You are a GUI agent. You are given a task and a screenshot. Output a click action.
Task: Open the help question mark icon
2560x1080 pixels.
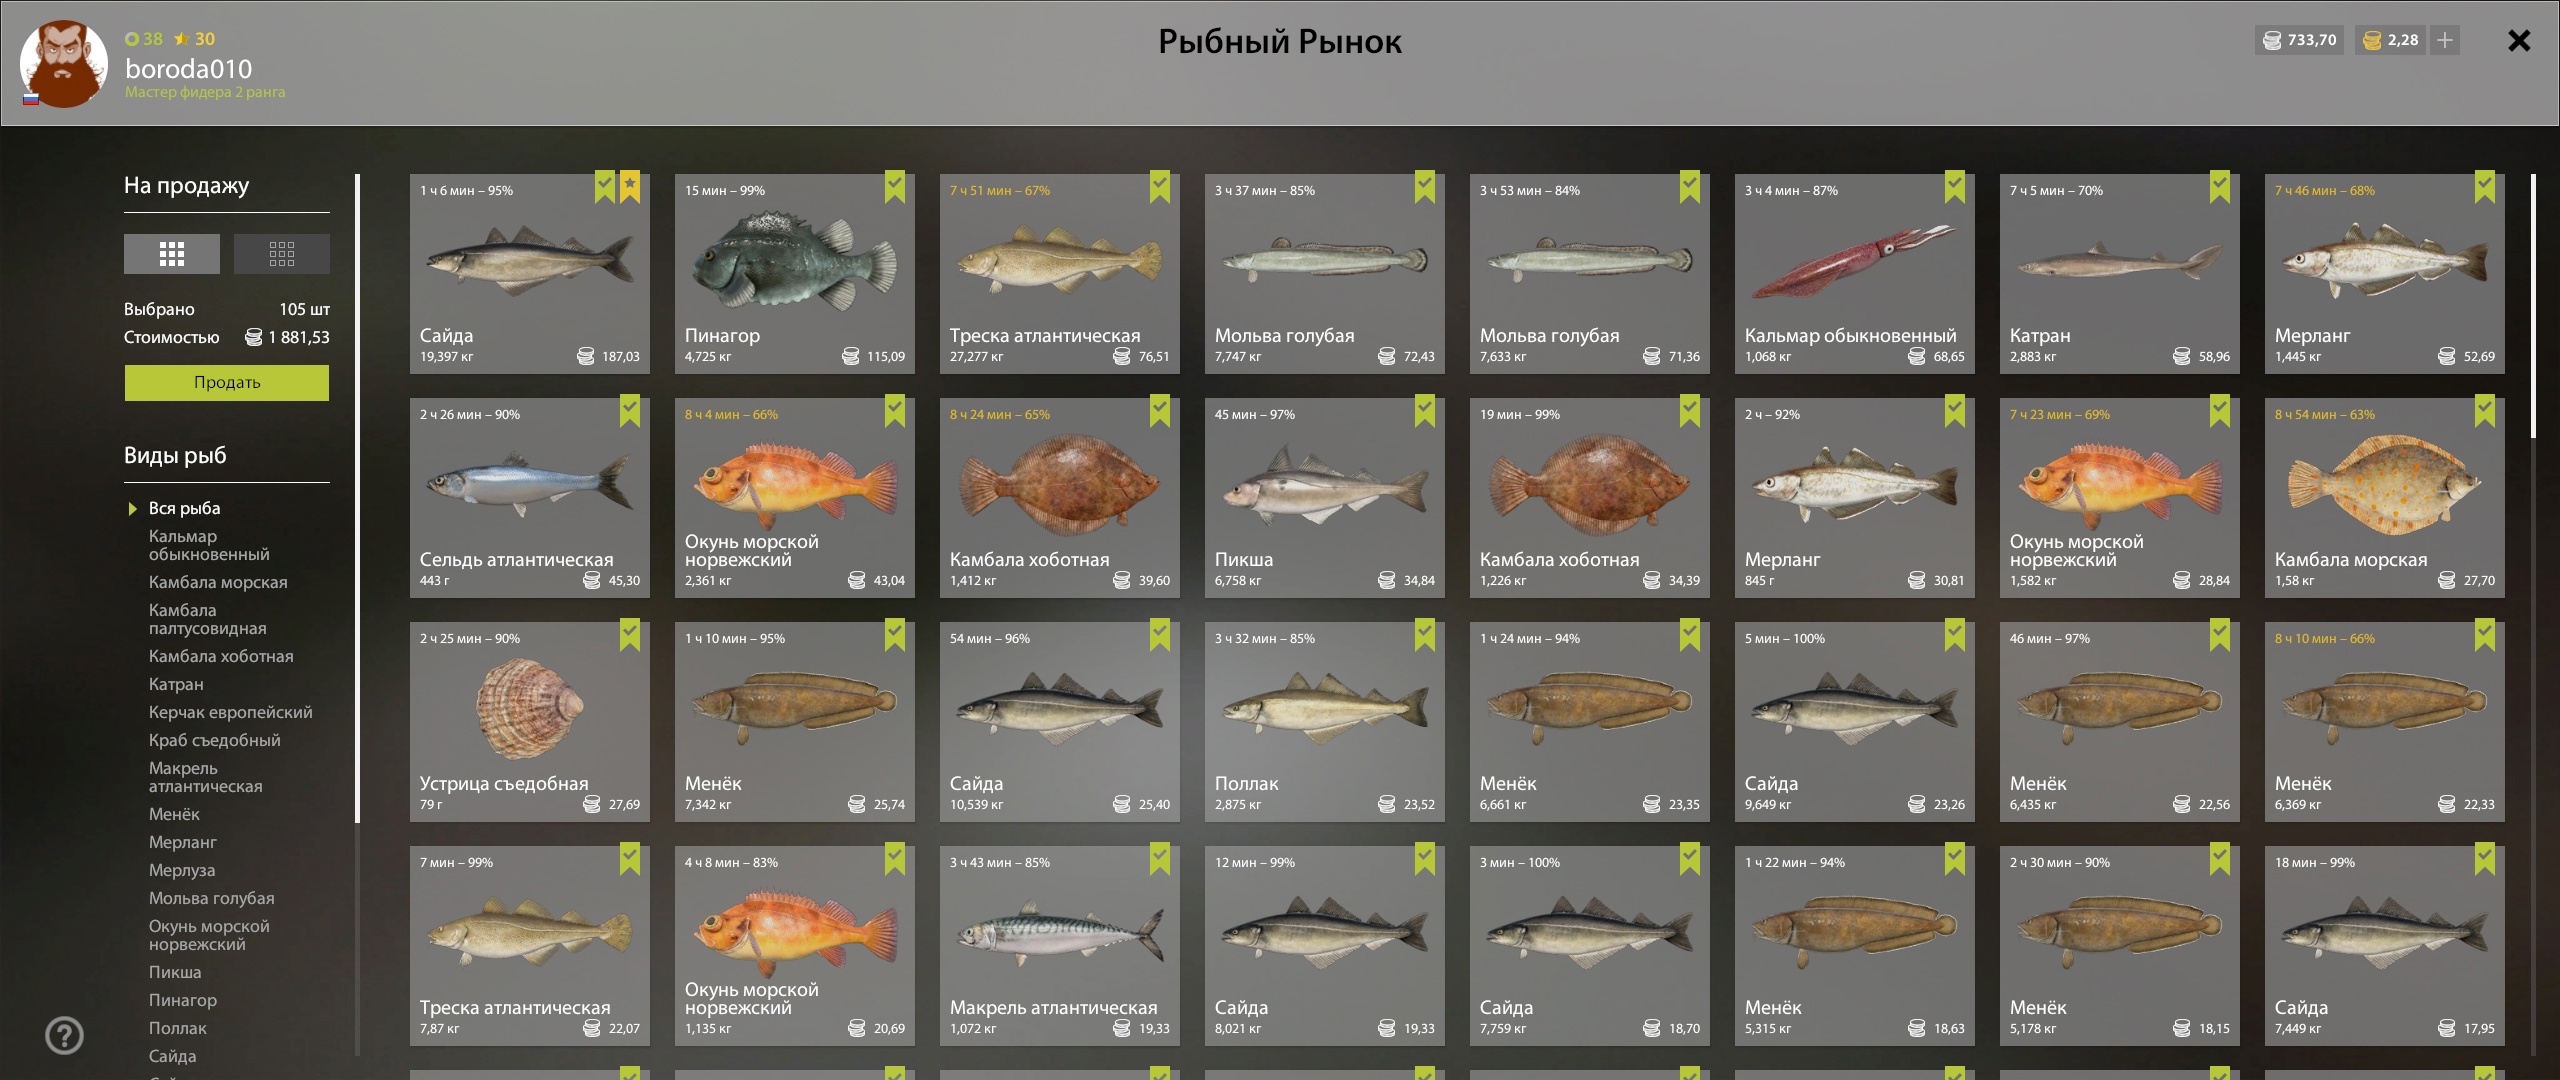[65, 1035]
